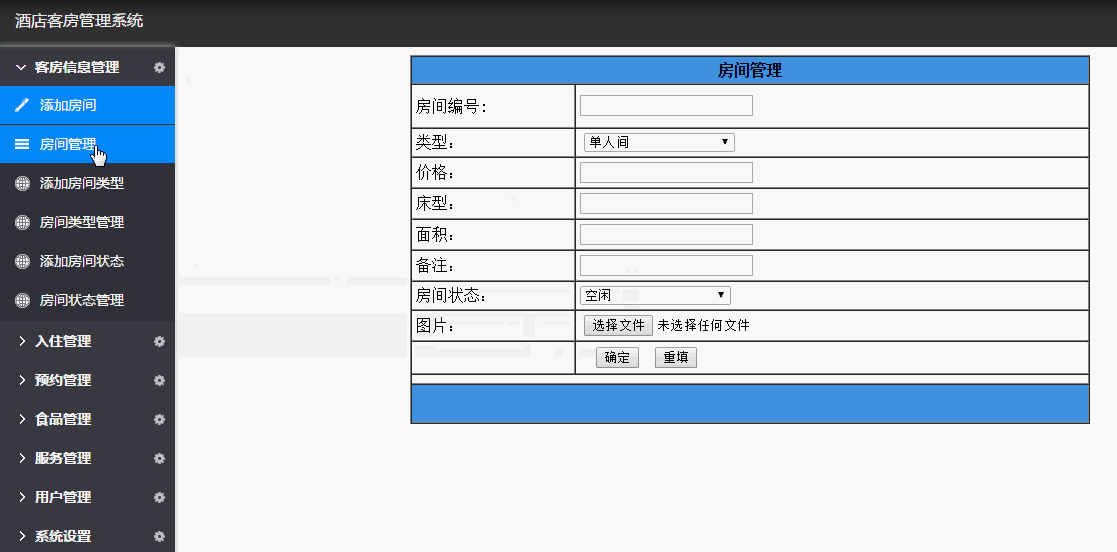The image size is (1117, 552).
Task: Expand the 预约管理 menu section
Action: pyautogui.click(x=62, y=381)
